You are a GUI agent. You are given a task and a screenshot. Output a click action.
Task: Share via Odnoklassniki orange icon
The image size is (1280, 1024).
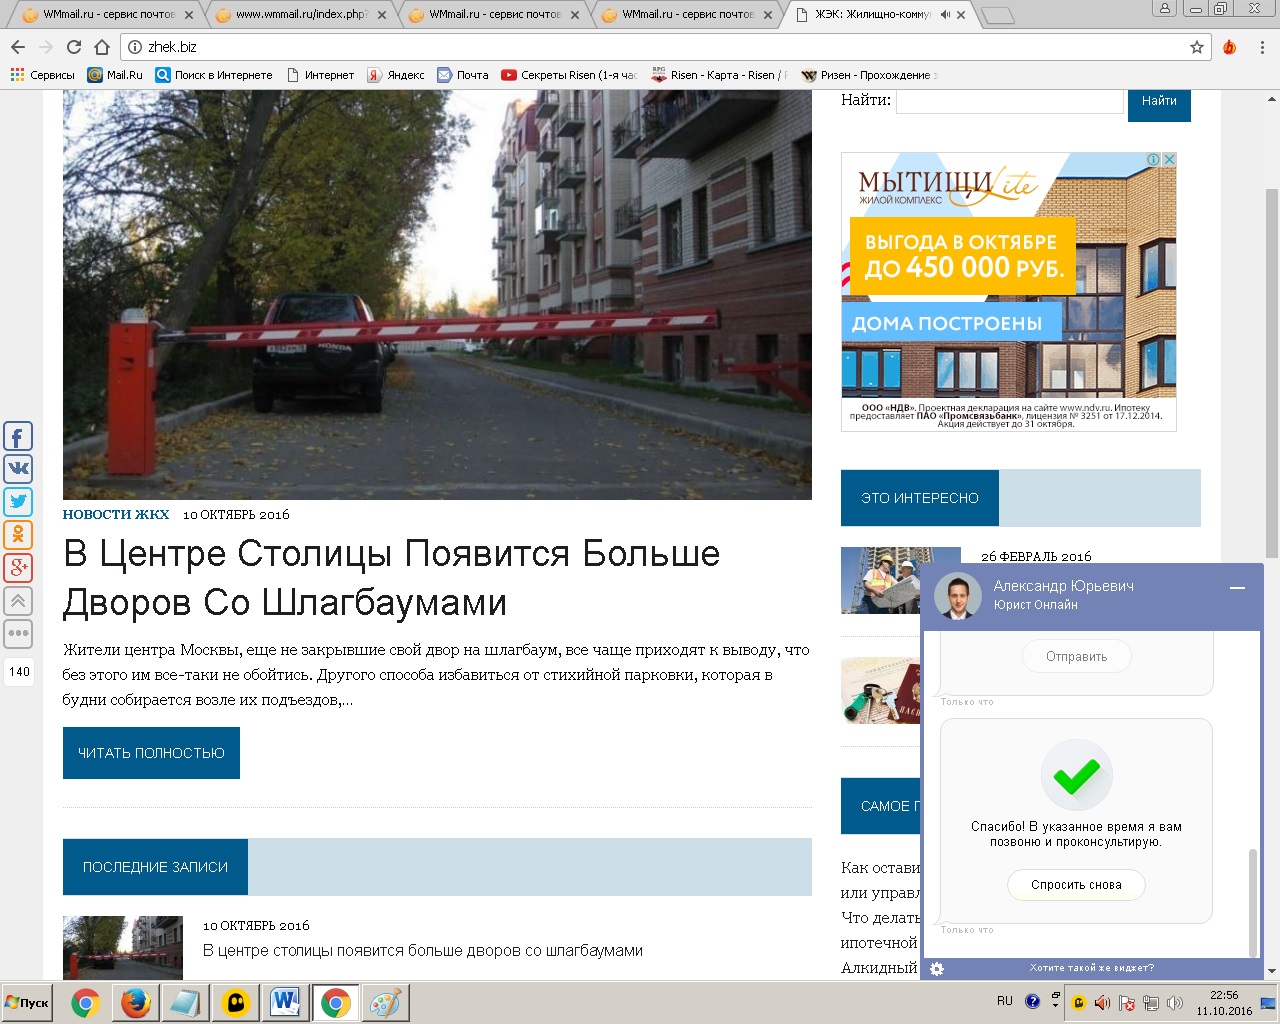click(x=18, y=535)
